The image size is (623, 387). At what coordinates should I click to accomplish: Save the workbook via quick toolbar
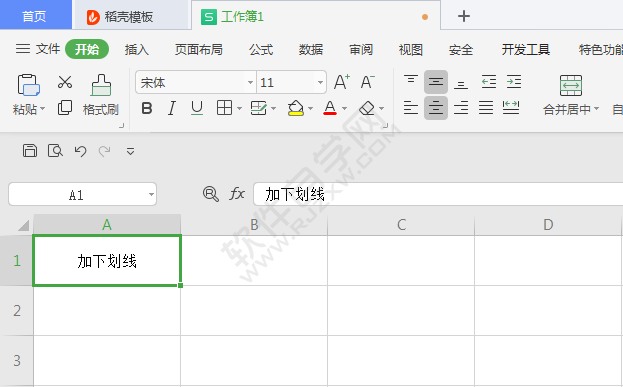[30, 151]
